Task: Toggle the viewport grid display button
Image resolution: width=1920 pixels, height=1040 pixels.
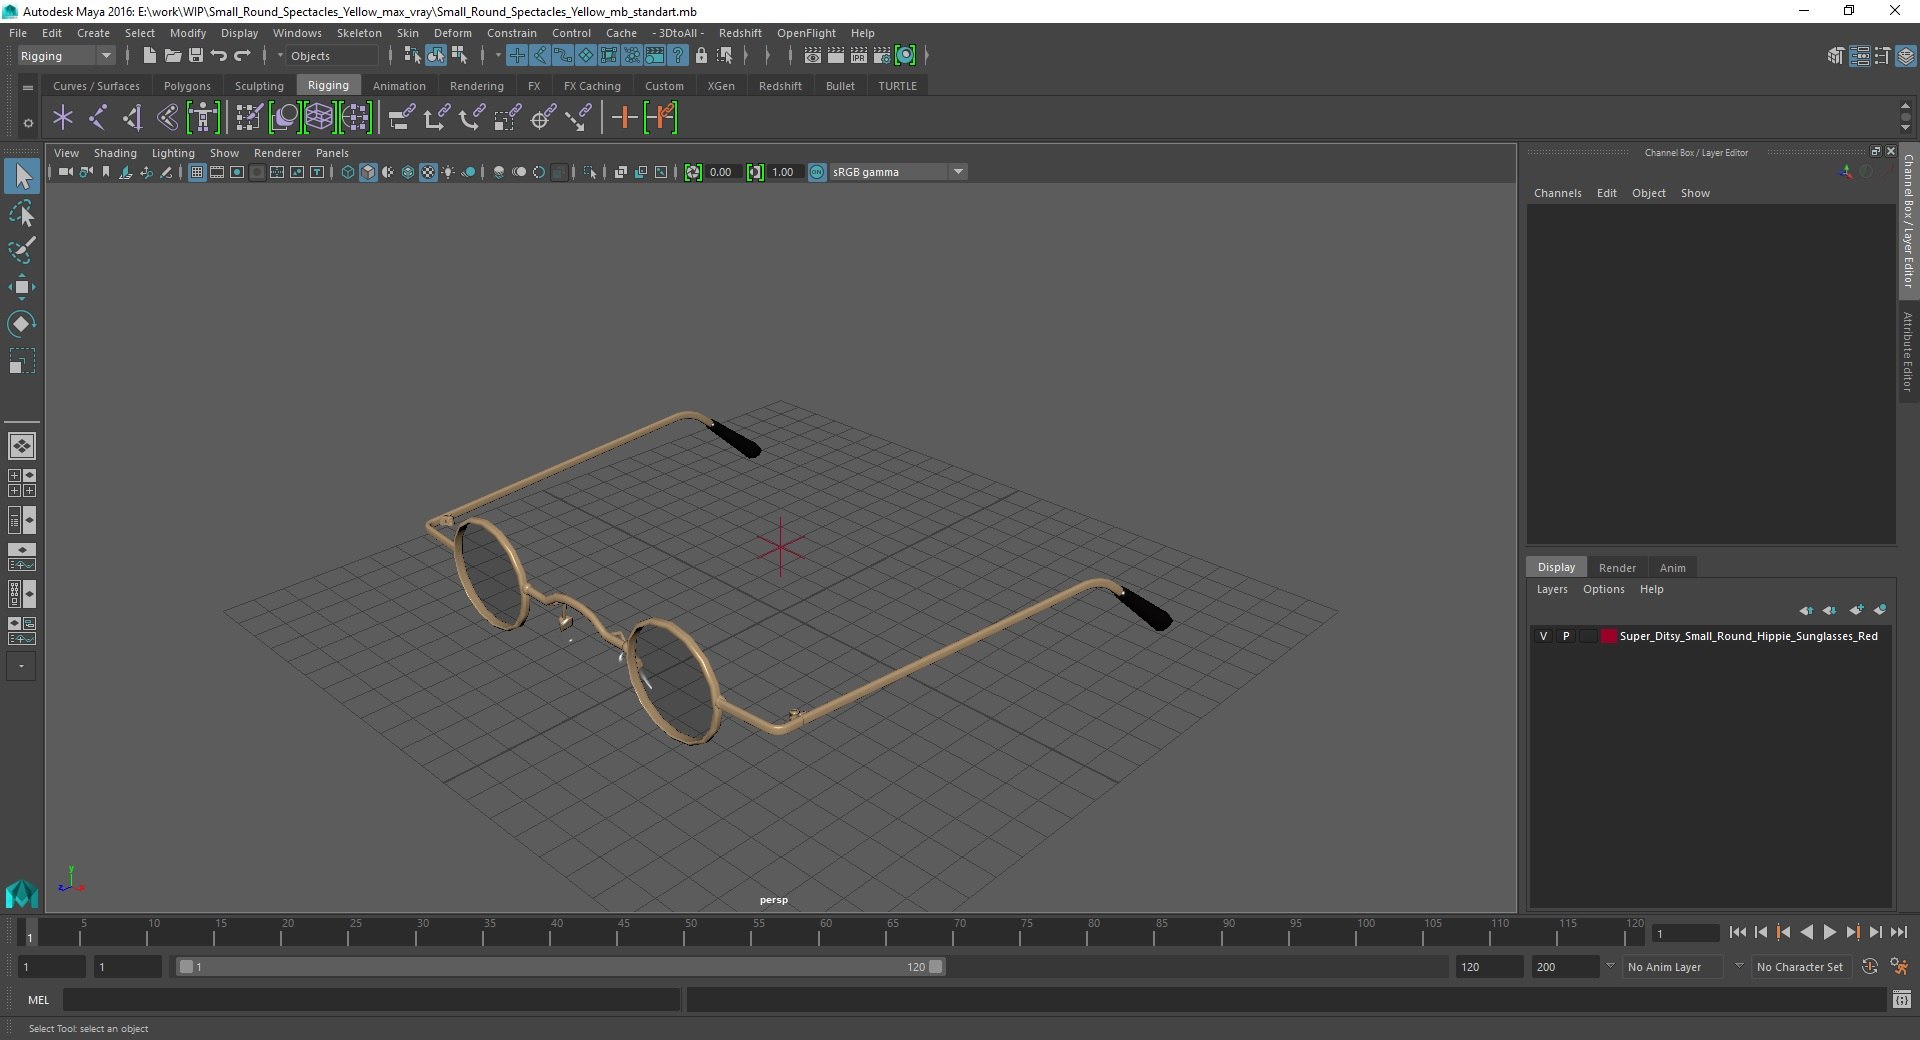Action: click(x=197, y=172)
